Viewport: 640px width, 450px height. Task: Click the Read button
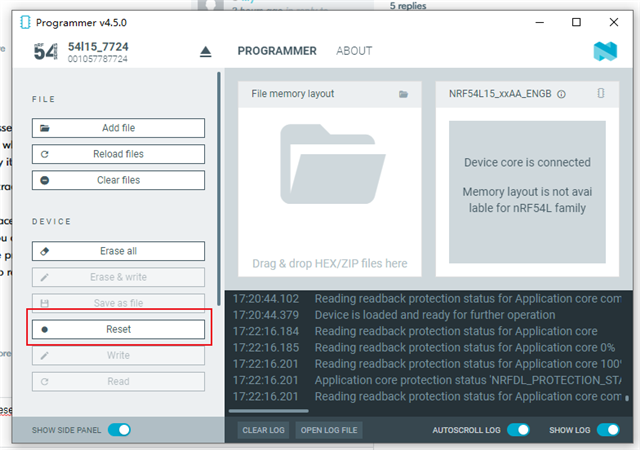[118, 381]
